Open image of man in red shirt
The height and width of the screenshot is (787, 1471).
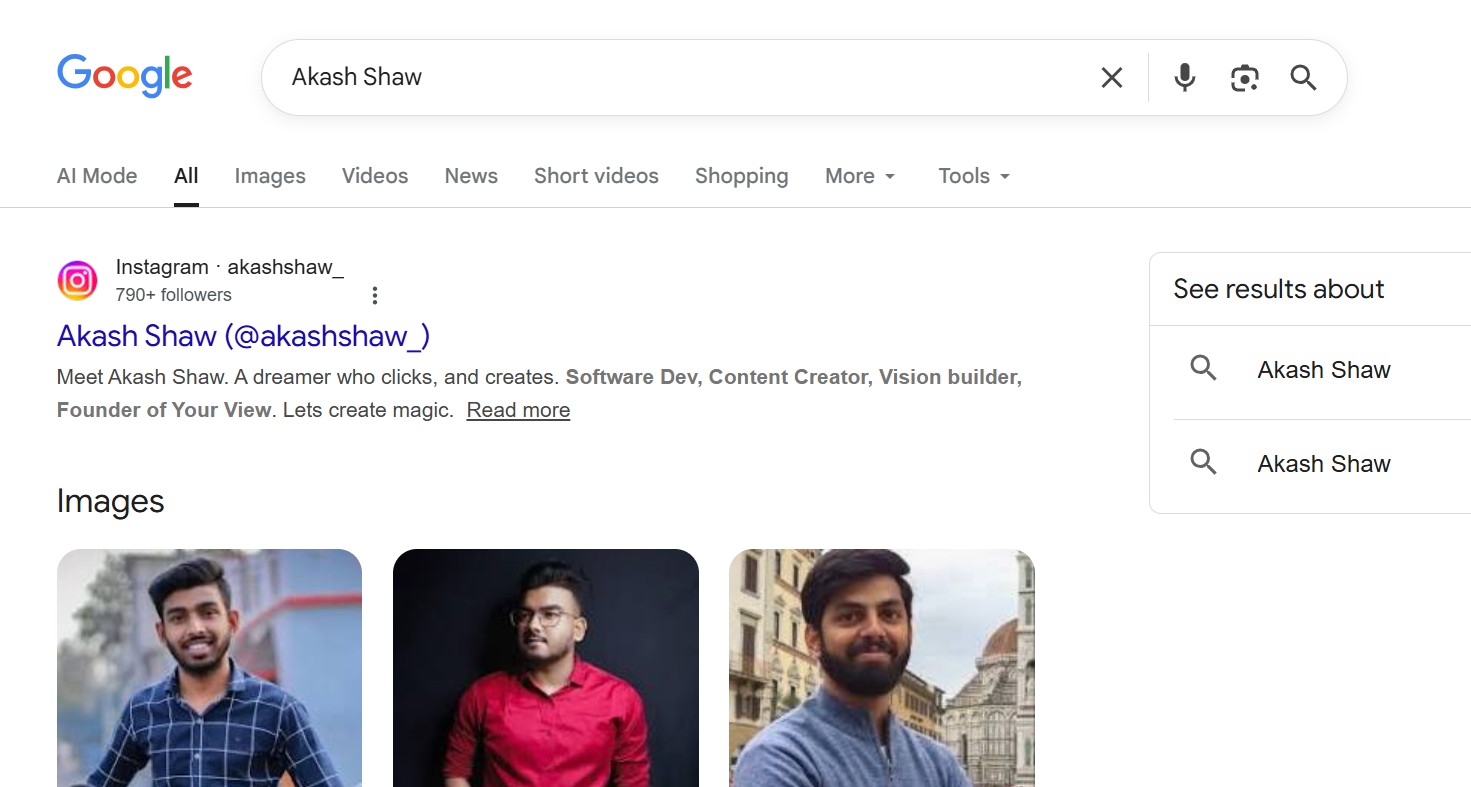tap(546, 667)
